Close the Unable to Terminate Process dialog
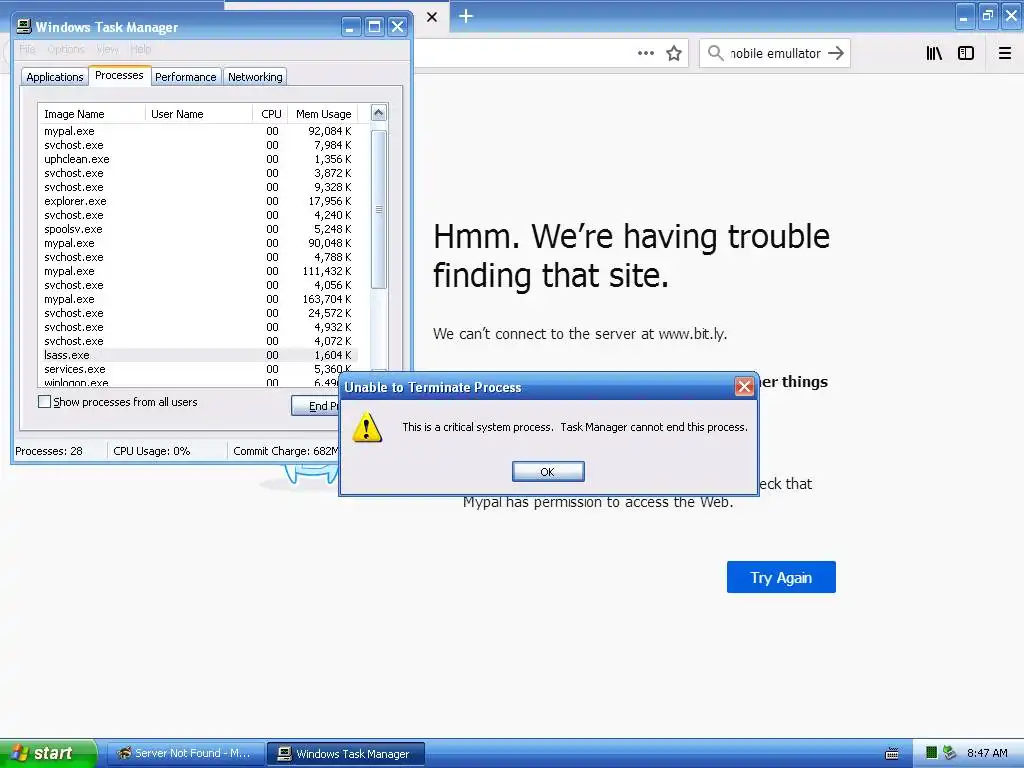Image resolution: width=1024 pixels, height=768 pixels. coord(744,387)
